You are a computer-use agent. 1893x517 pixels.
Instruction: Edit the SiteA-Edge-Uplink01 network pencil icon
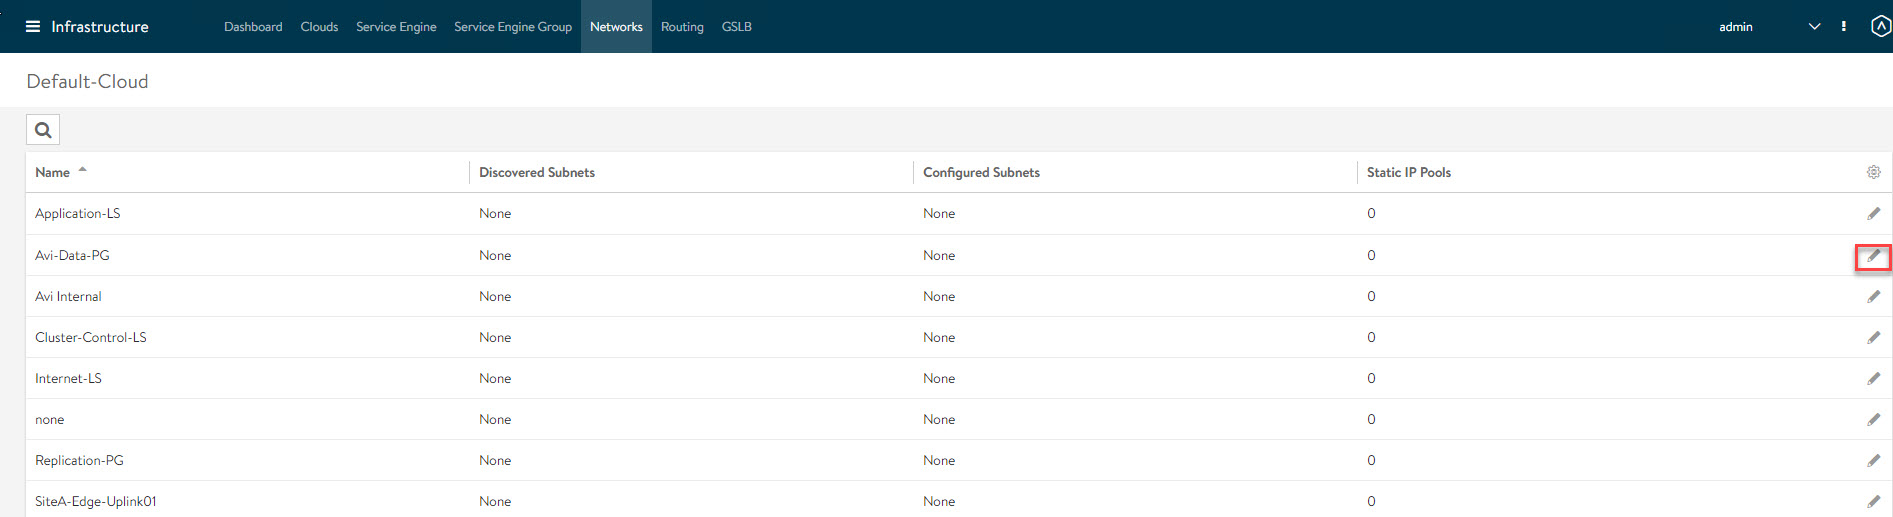(x=1873, y=502)
